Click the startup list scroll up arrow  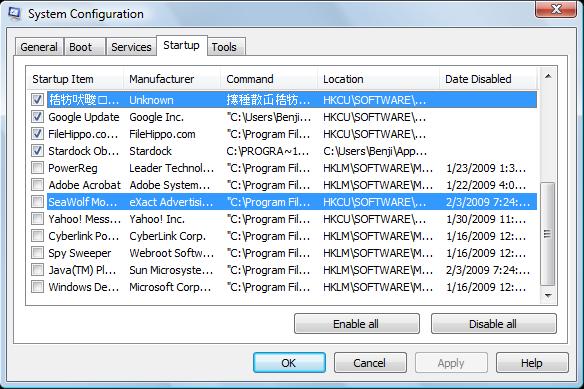click(x=548, y=76)
